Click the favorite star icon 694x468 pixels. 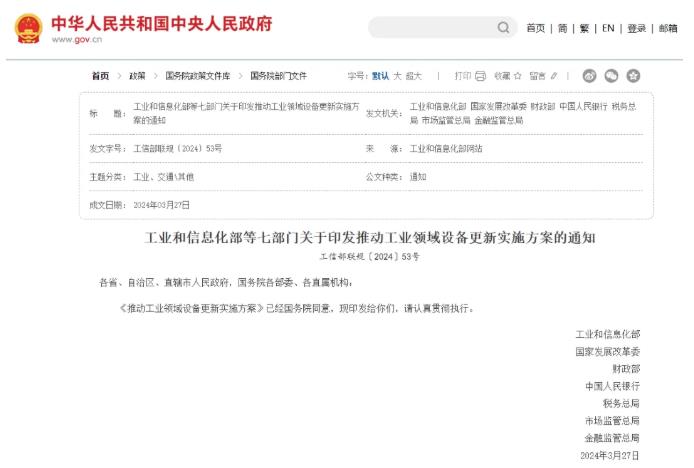tap(519, 76)
